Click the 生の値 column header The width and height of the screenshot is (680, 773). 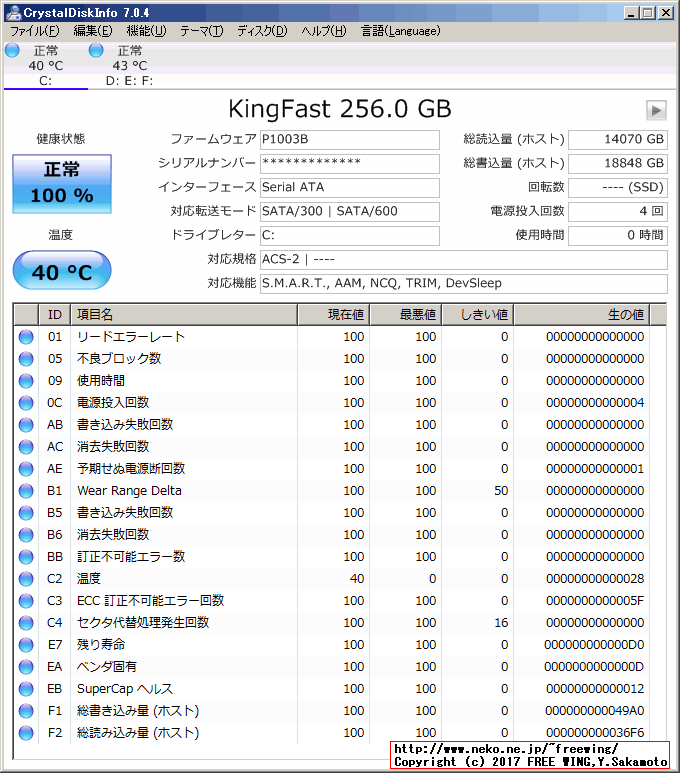(x=582, y=315)
